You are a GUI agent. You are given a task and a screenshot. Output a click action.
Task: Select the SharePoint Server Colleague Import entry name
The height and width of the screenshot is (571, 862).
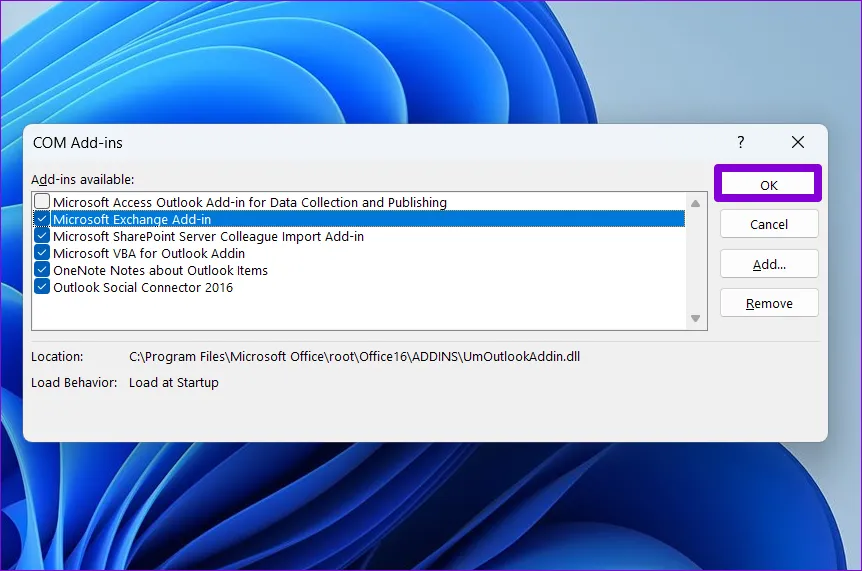(208, 236)
